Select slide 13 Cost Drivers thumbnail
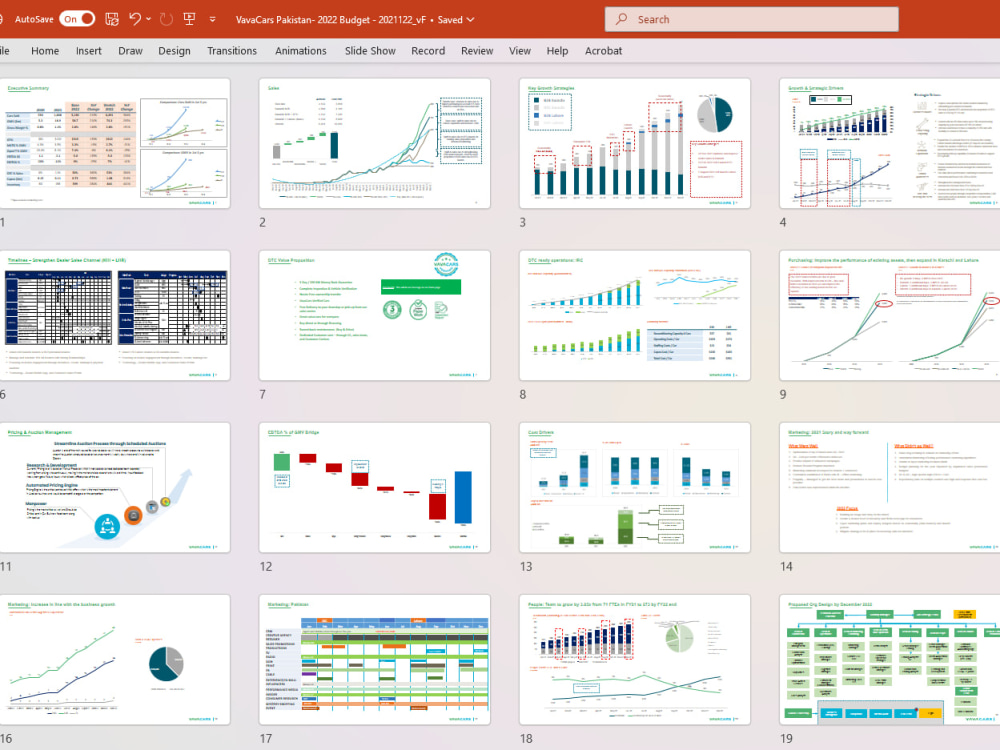1000x750 pixels. 635,488
